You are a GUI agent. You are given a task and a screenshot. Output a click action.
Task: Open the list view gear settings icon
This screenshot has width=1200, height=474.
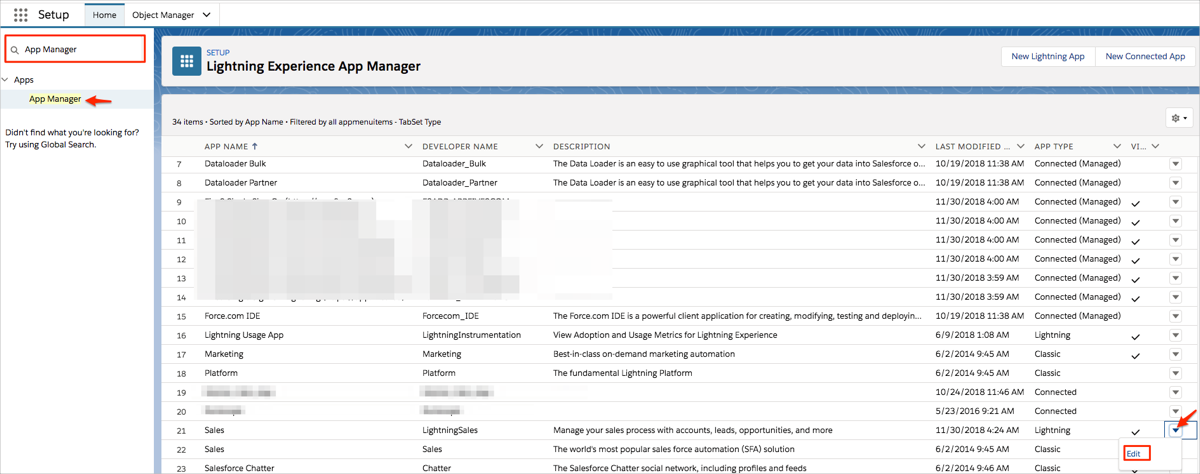point(1179,118)
